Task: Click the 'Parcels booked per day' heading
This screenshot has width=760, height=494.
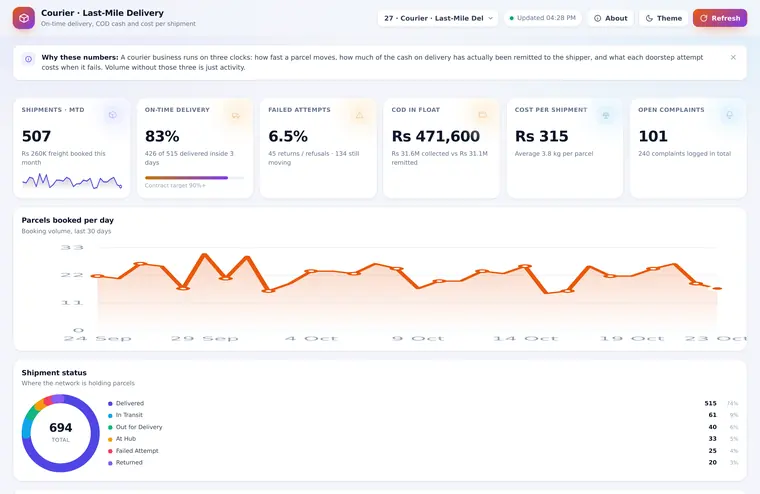Action: coord(68,220)
